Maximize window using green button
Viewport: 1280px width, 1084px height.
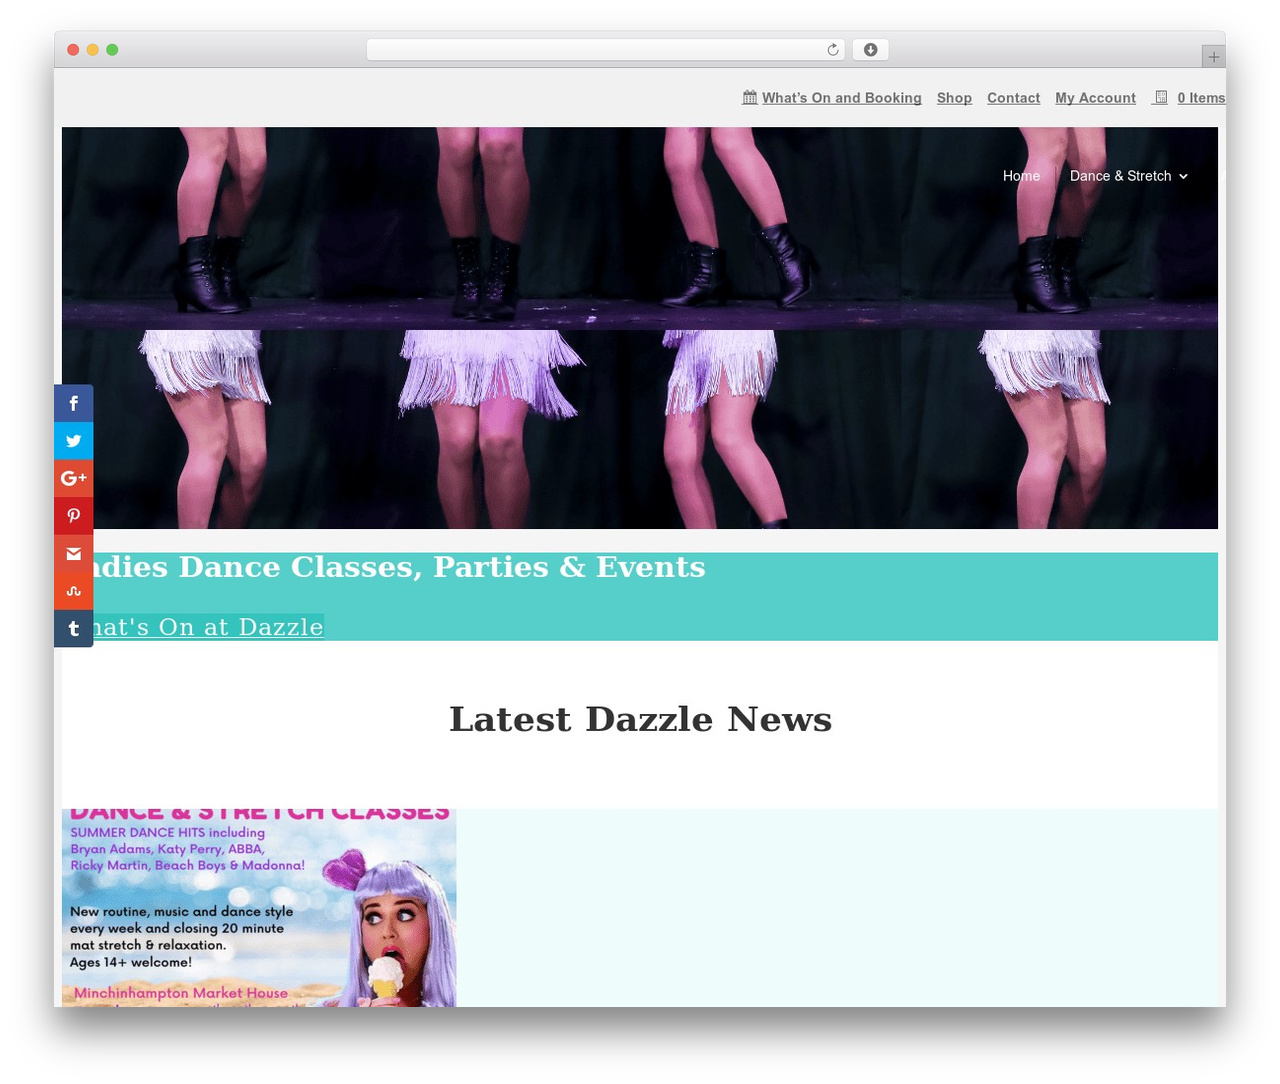pyautogui.click(x=112, y=50)
